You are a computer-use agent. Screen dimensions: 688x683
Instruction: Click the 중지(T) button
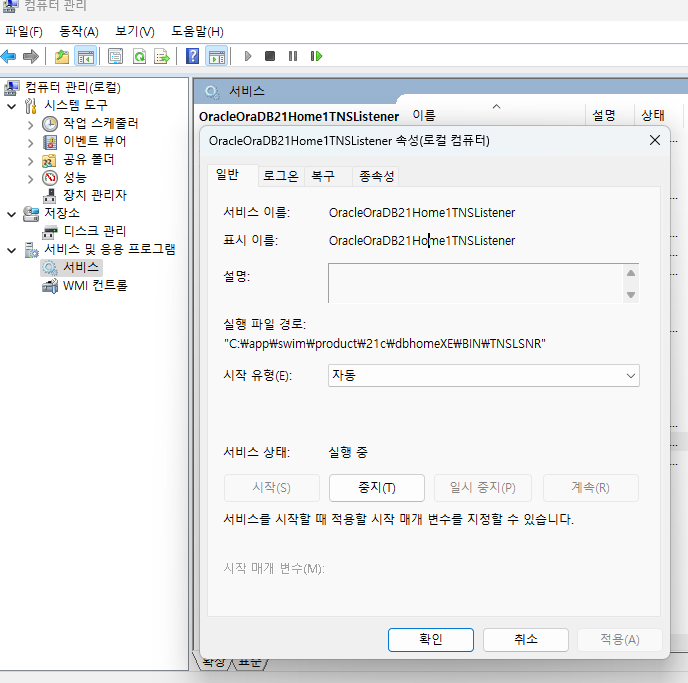pyautogui.click(x=377, y=488)
